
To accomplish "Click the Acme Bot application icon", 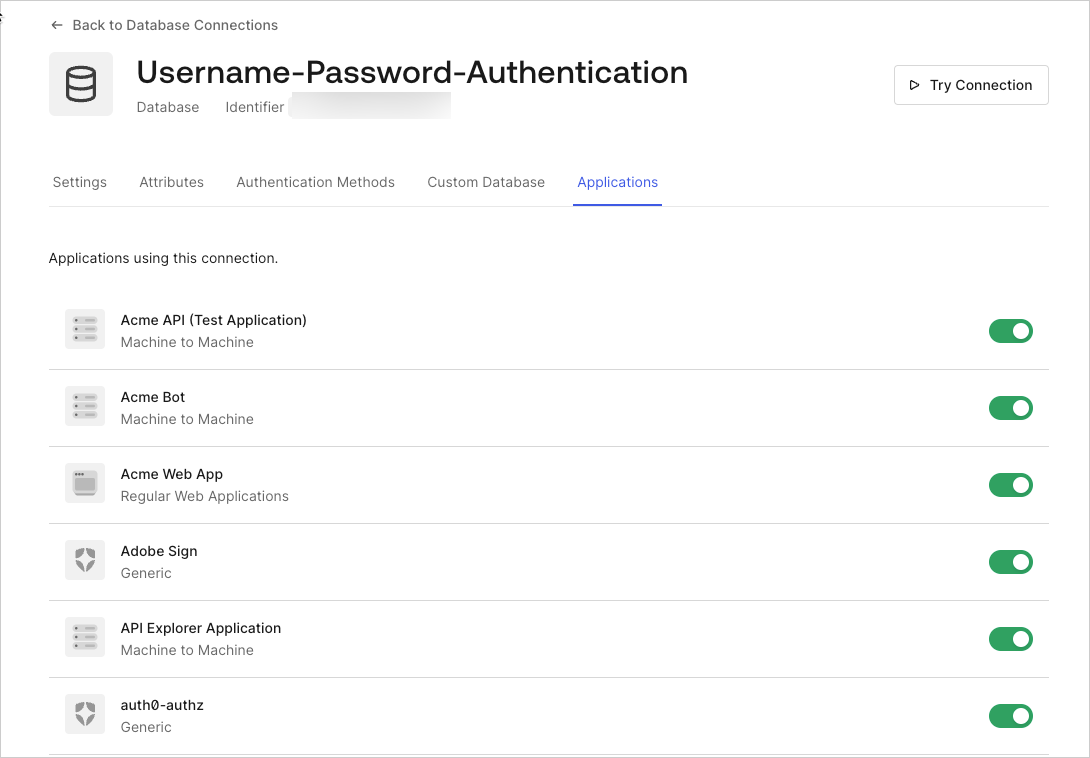I will tap(85, 405).
